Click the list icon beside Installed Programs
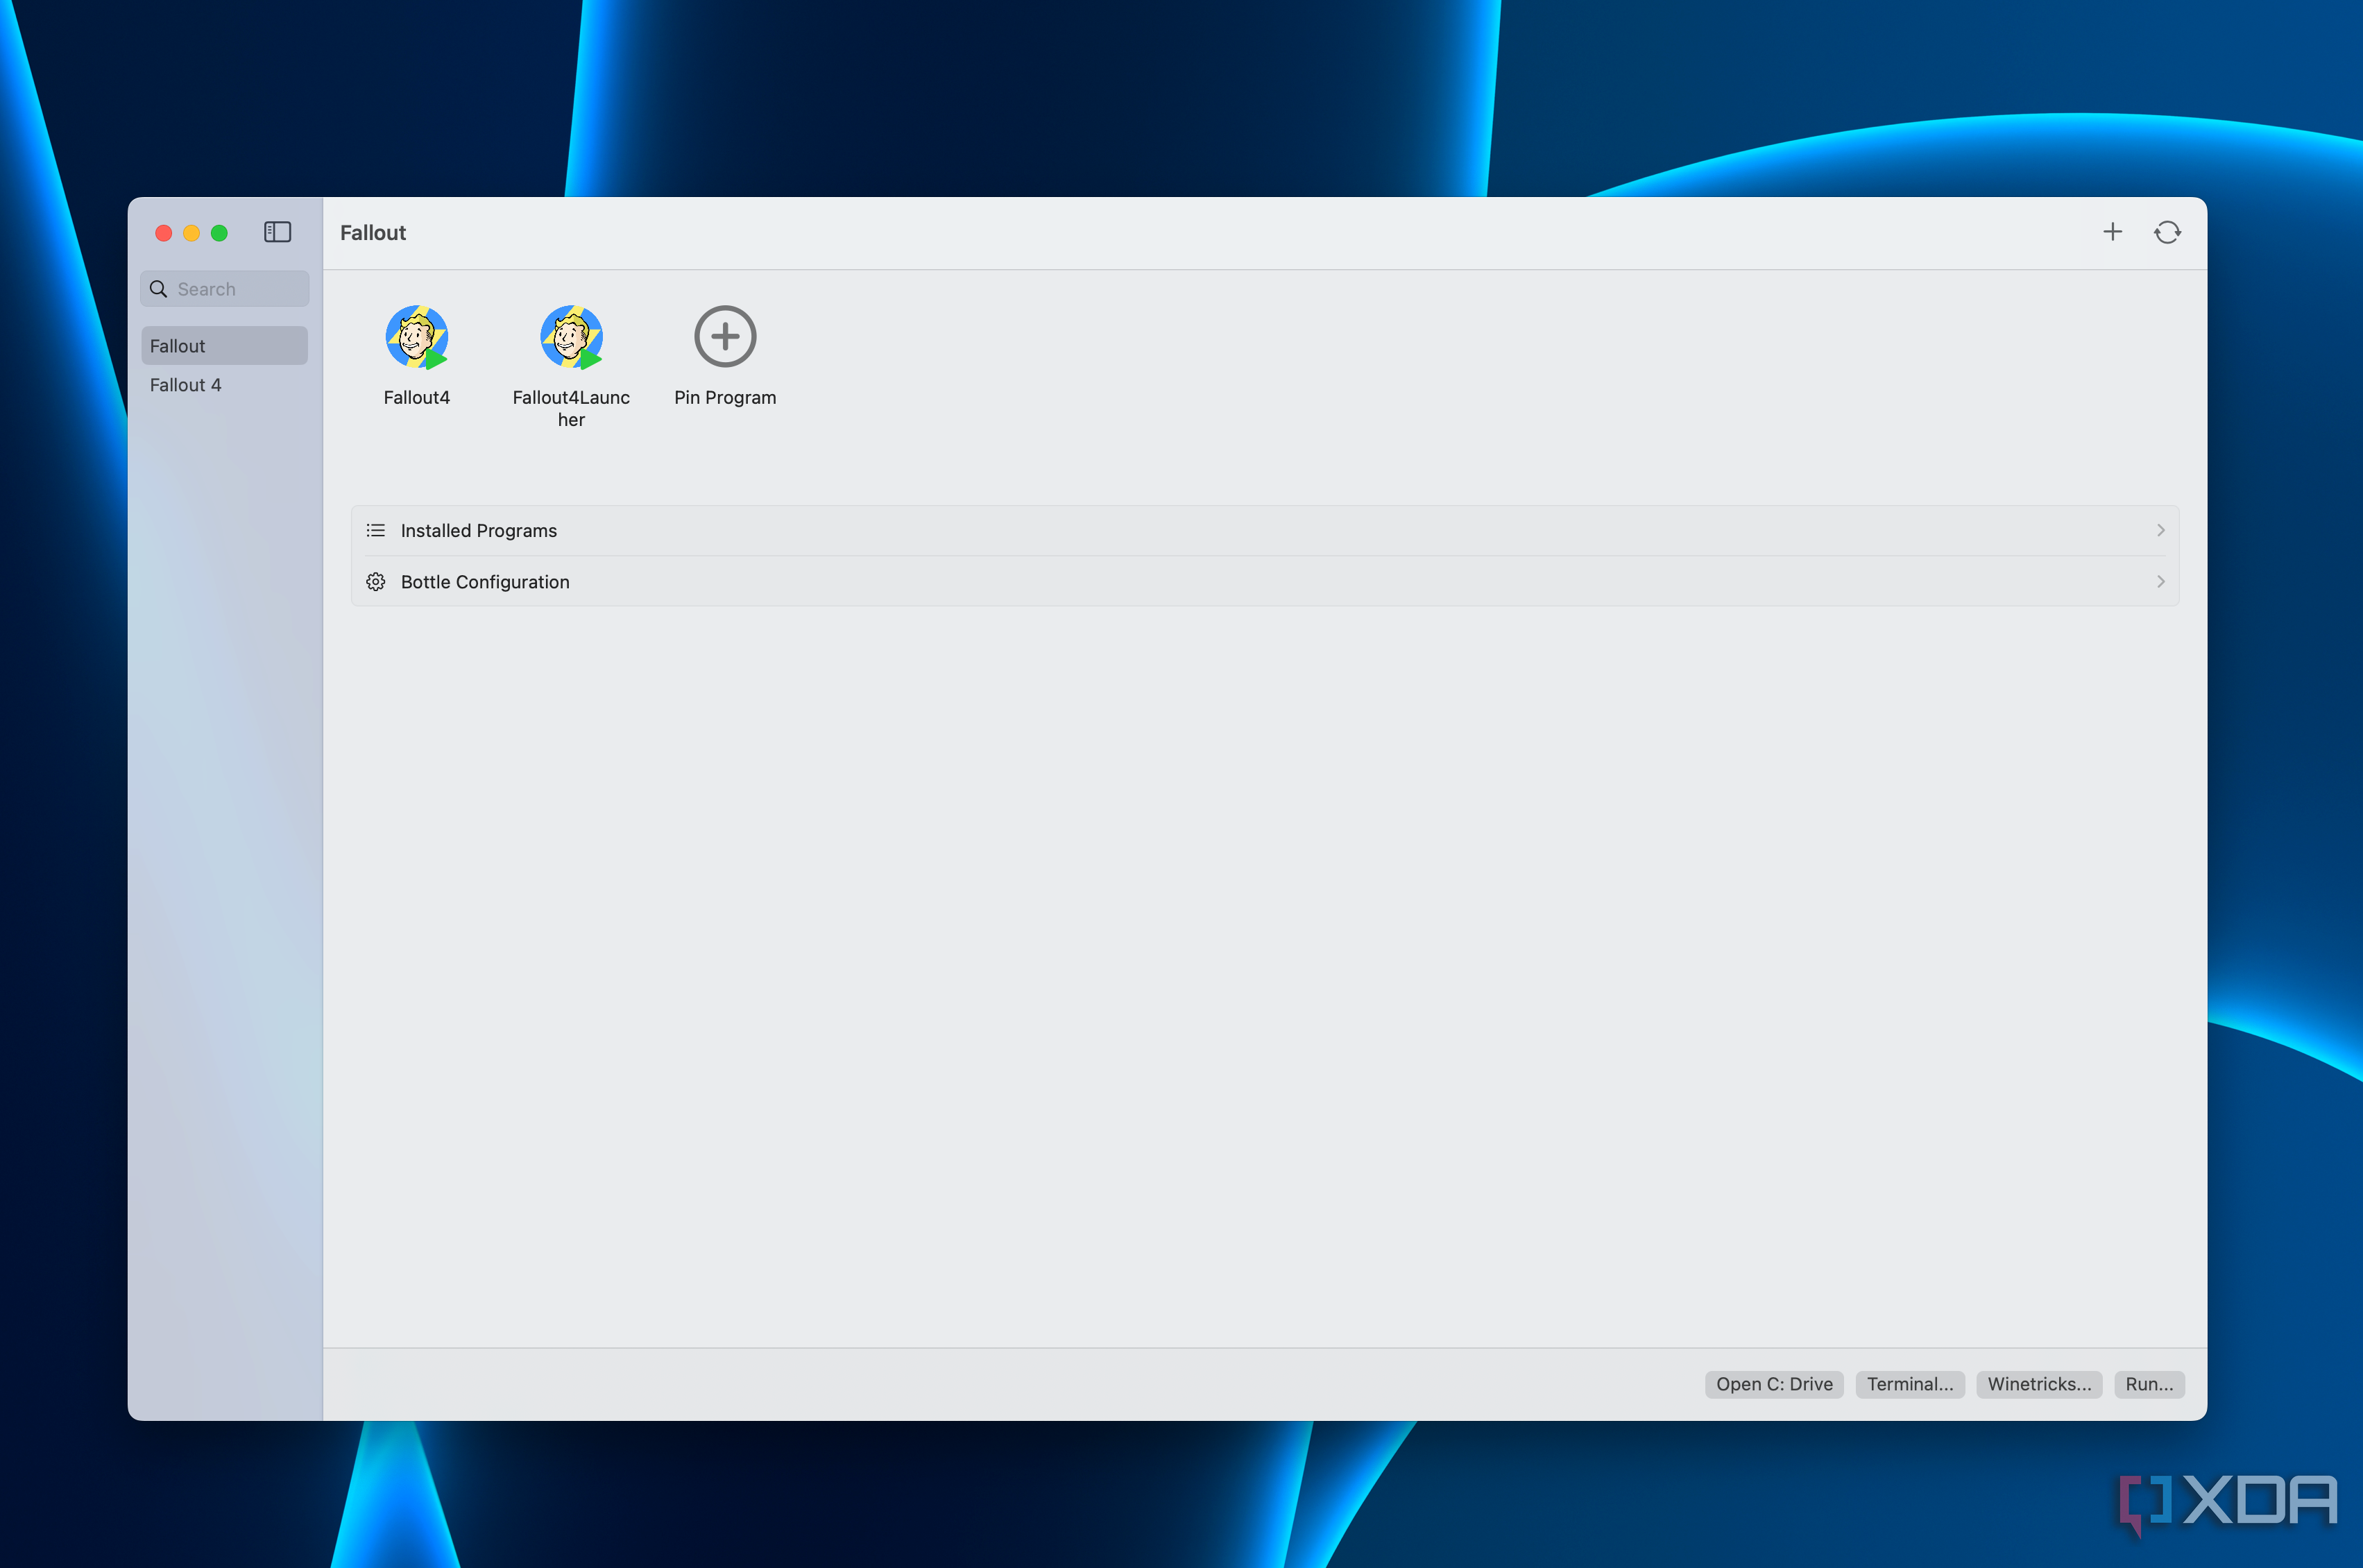 click(376, 530)
